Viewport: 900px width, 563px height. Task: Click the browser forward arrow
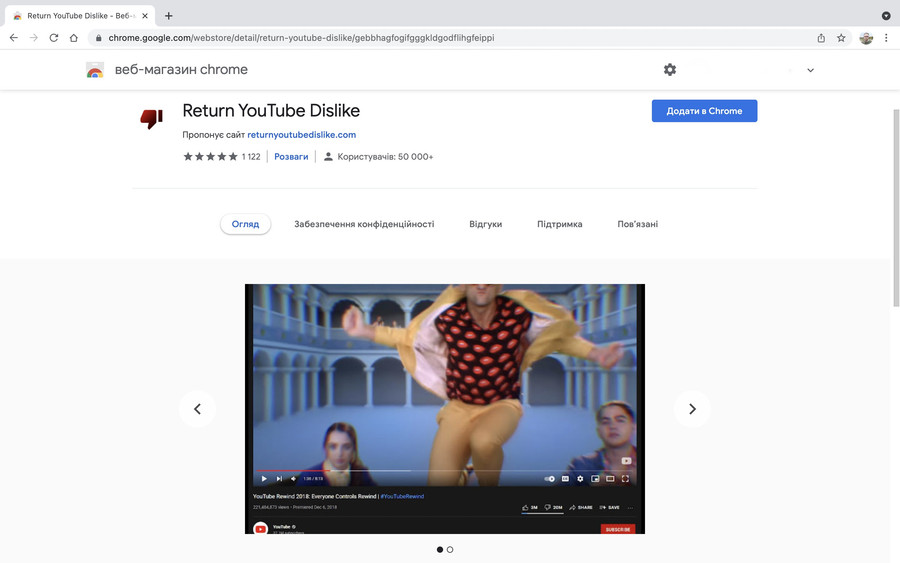34,38
